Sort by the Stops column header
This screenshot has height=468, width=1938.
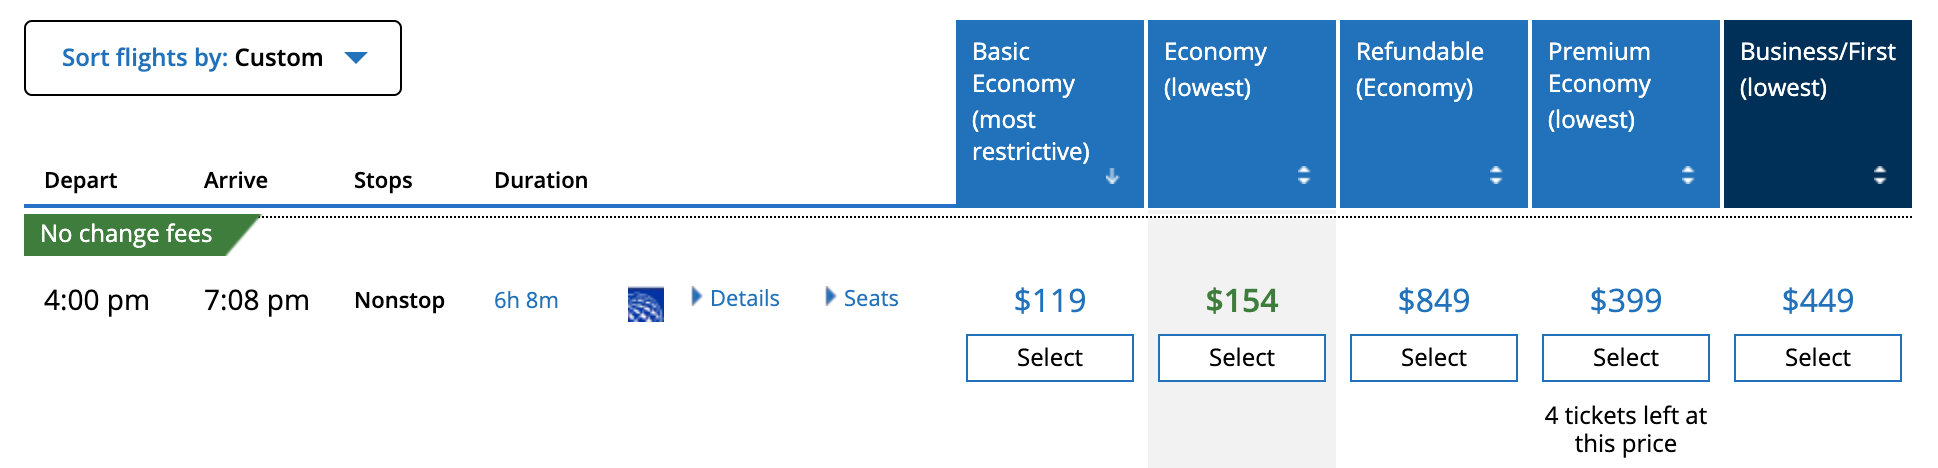(383, 180)
